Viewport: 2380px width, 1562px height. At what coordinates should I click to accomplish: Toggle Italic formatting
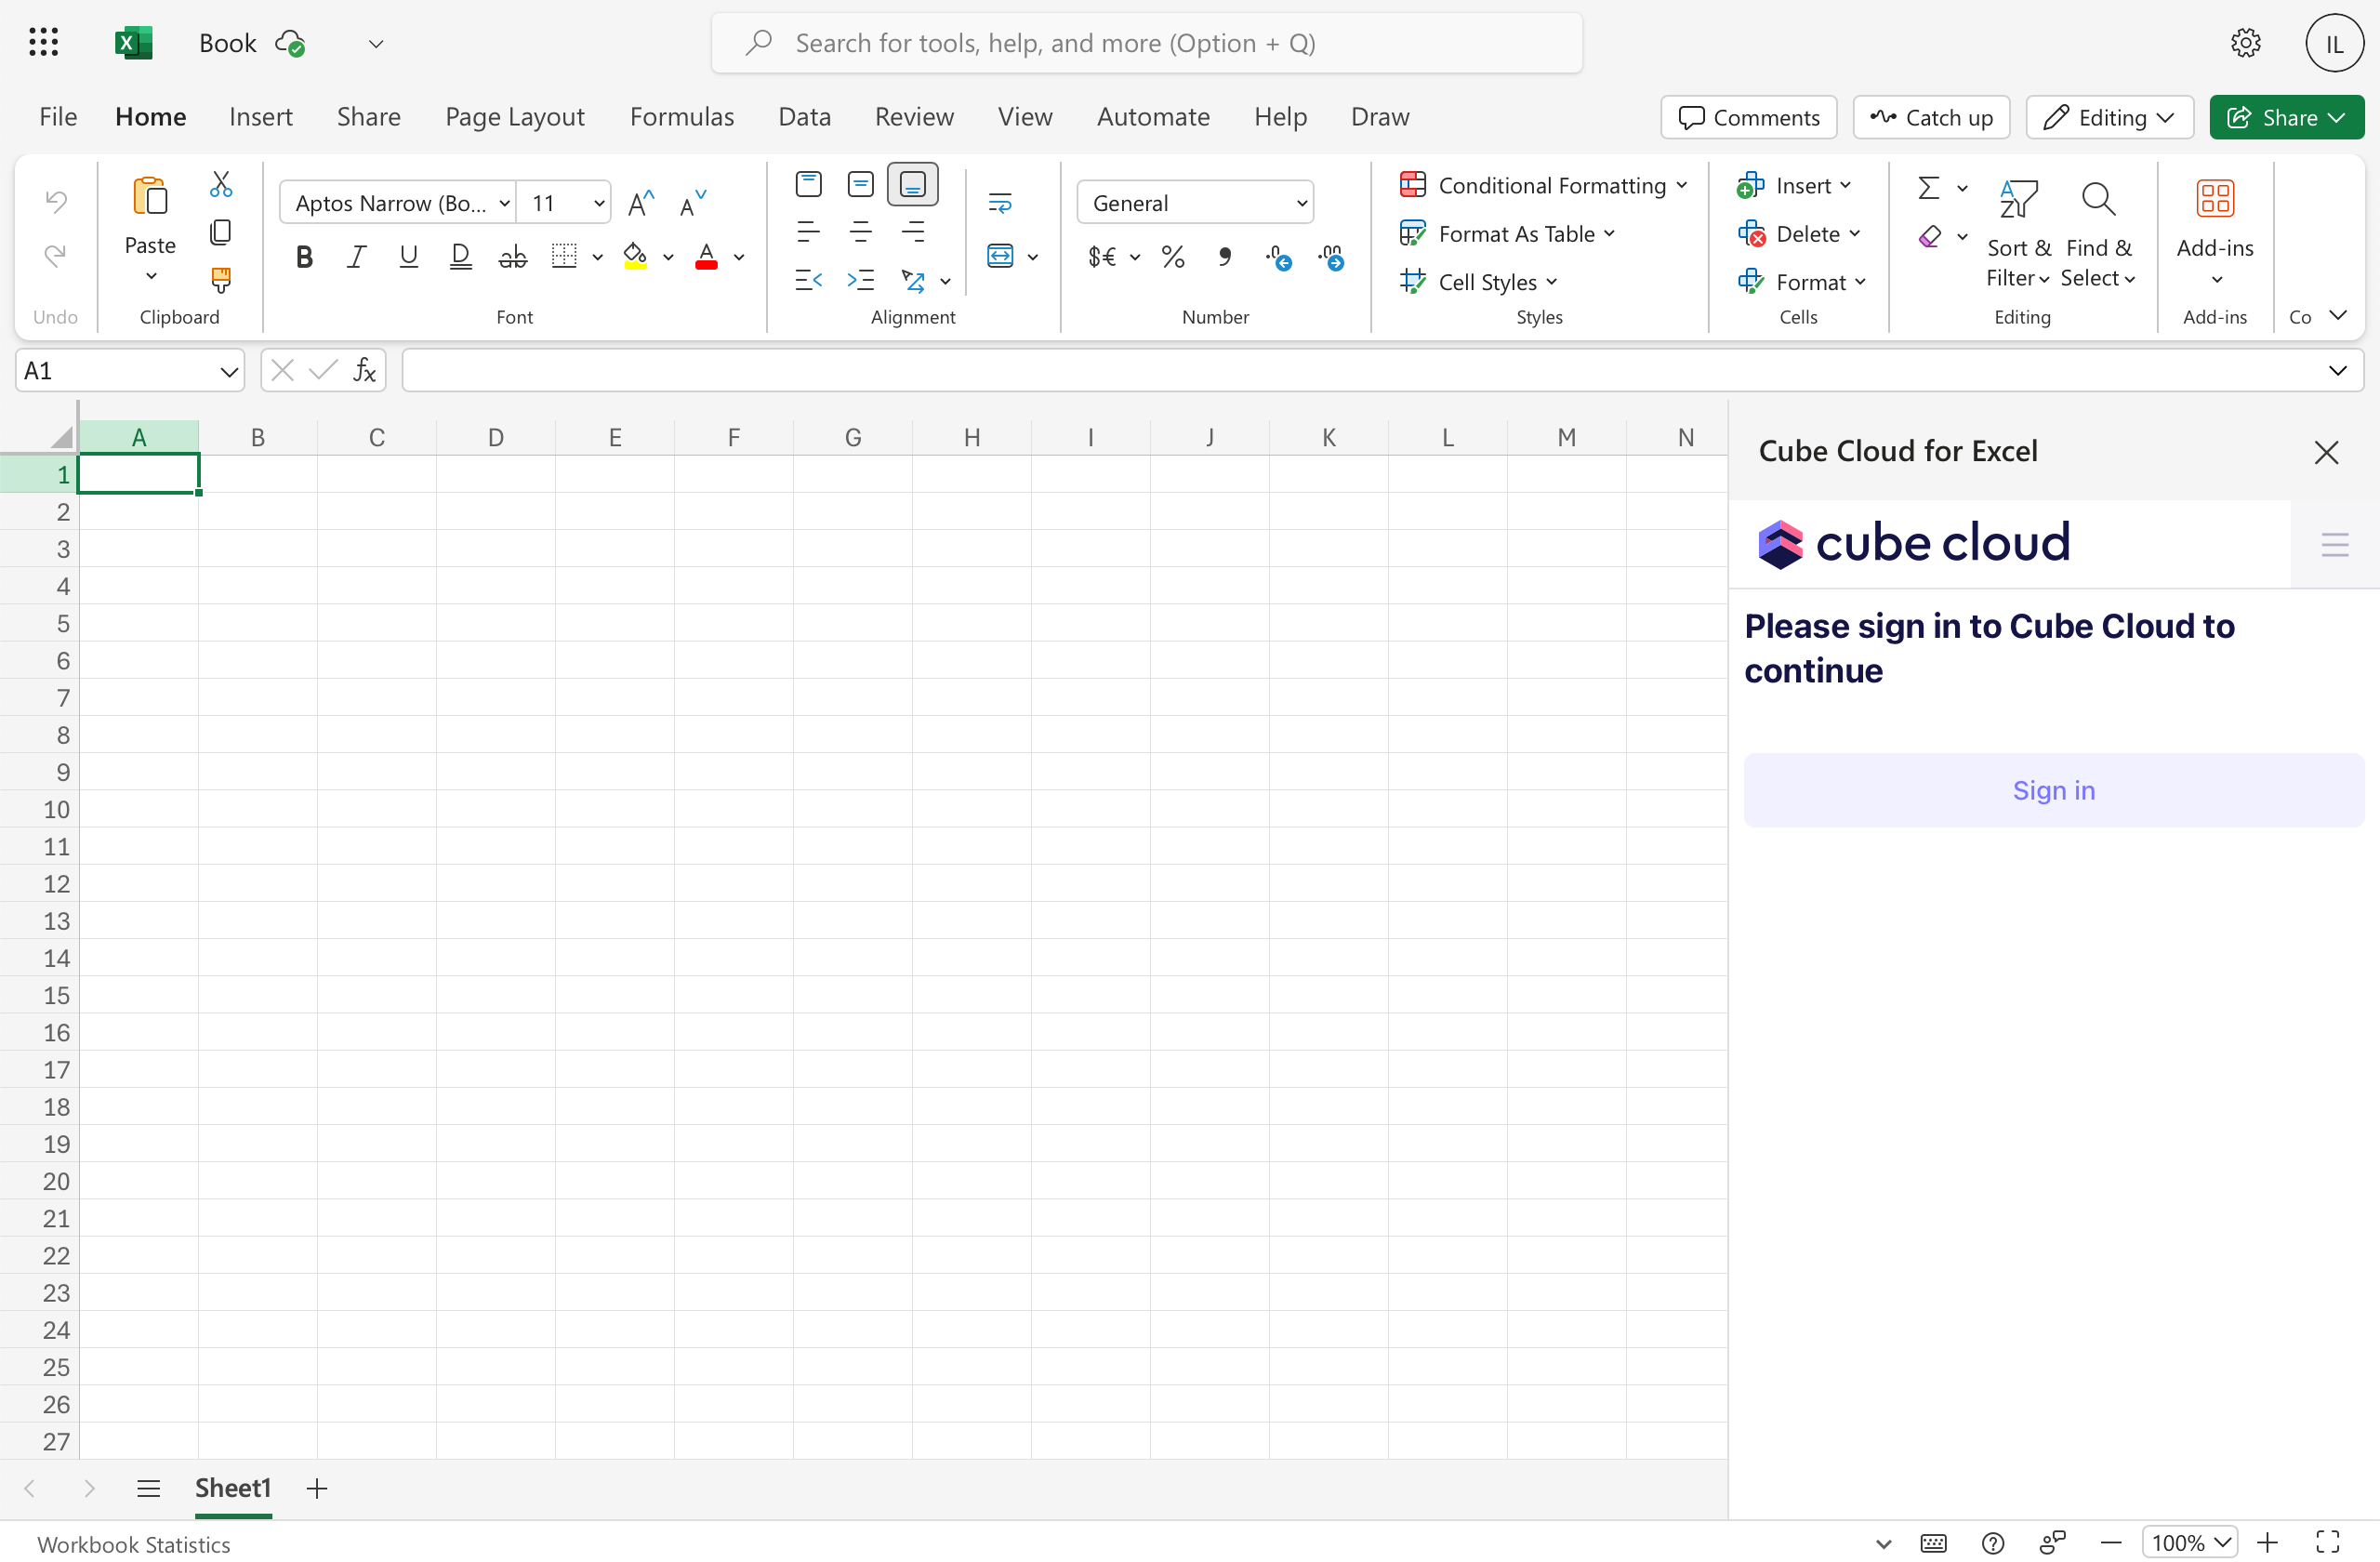356,257
